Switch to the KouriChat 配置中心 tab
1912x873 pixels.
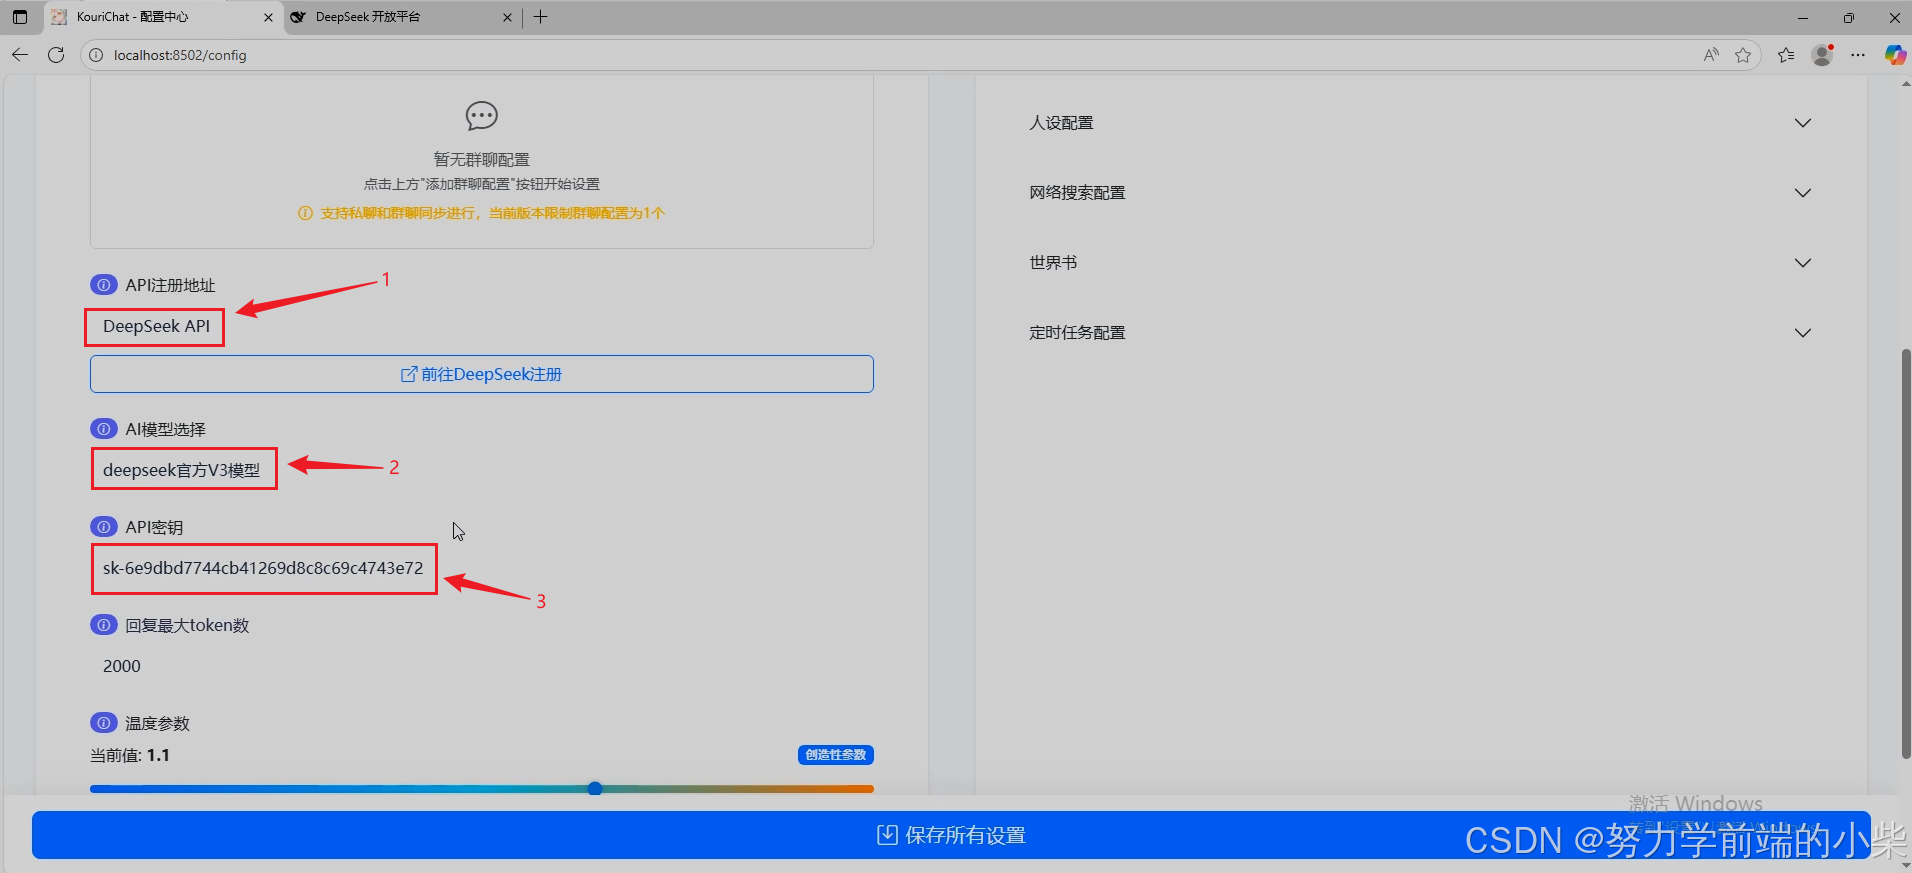point(162,17)
